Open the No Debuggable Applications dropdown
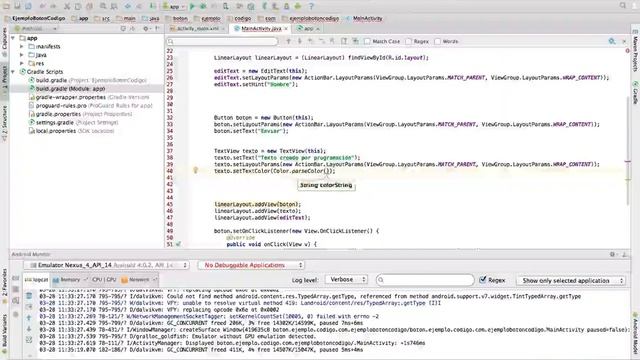Screen dimensions: 640x360 click(x=251, y=265)
